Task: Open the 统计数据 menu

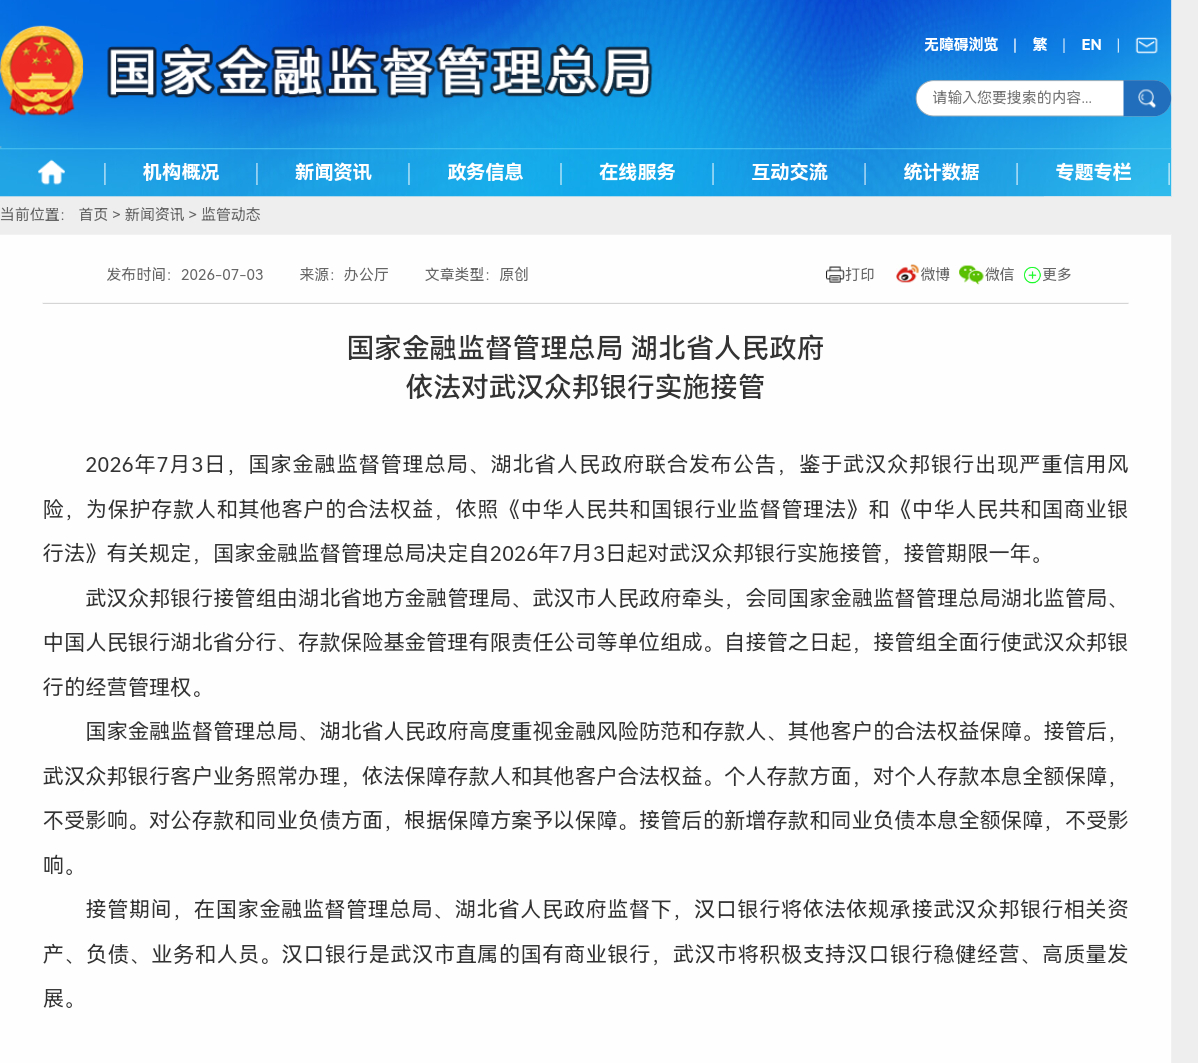Action: point(941,172)
